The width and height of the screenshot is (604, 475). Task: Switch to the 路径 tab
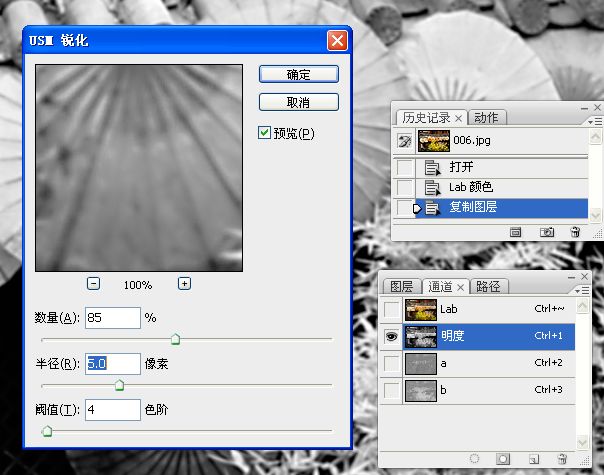point(488,287)
